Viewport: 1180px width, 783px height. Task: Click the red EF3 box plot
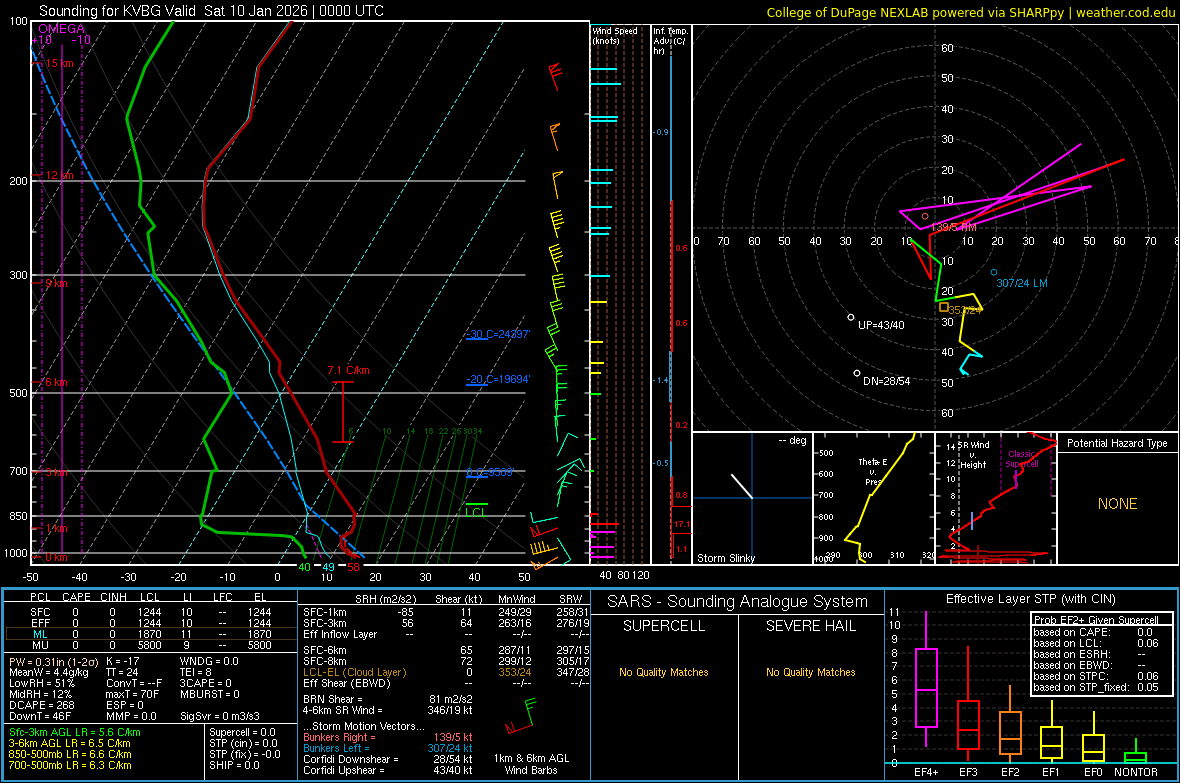click(x=968, y=724)
